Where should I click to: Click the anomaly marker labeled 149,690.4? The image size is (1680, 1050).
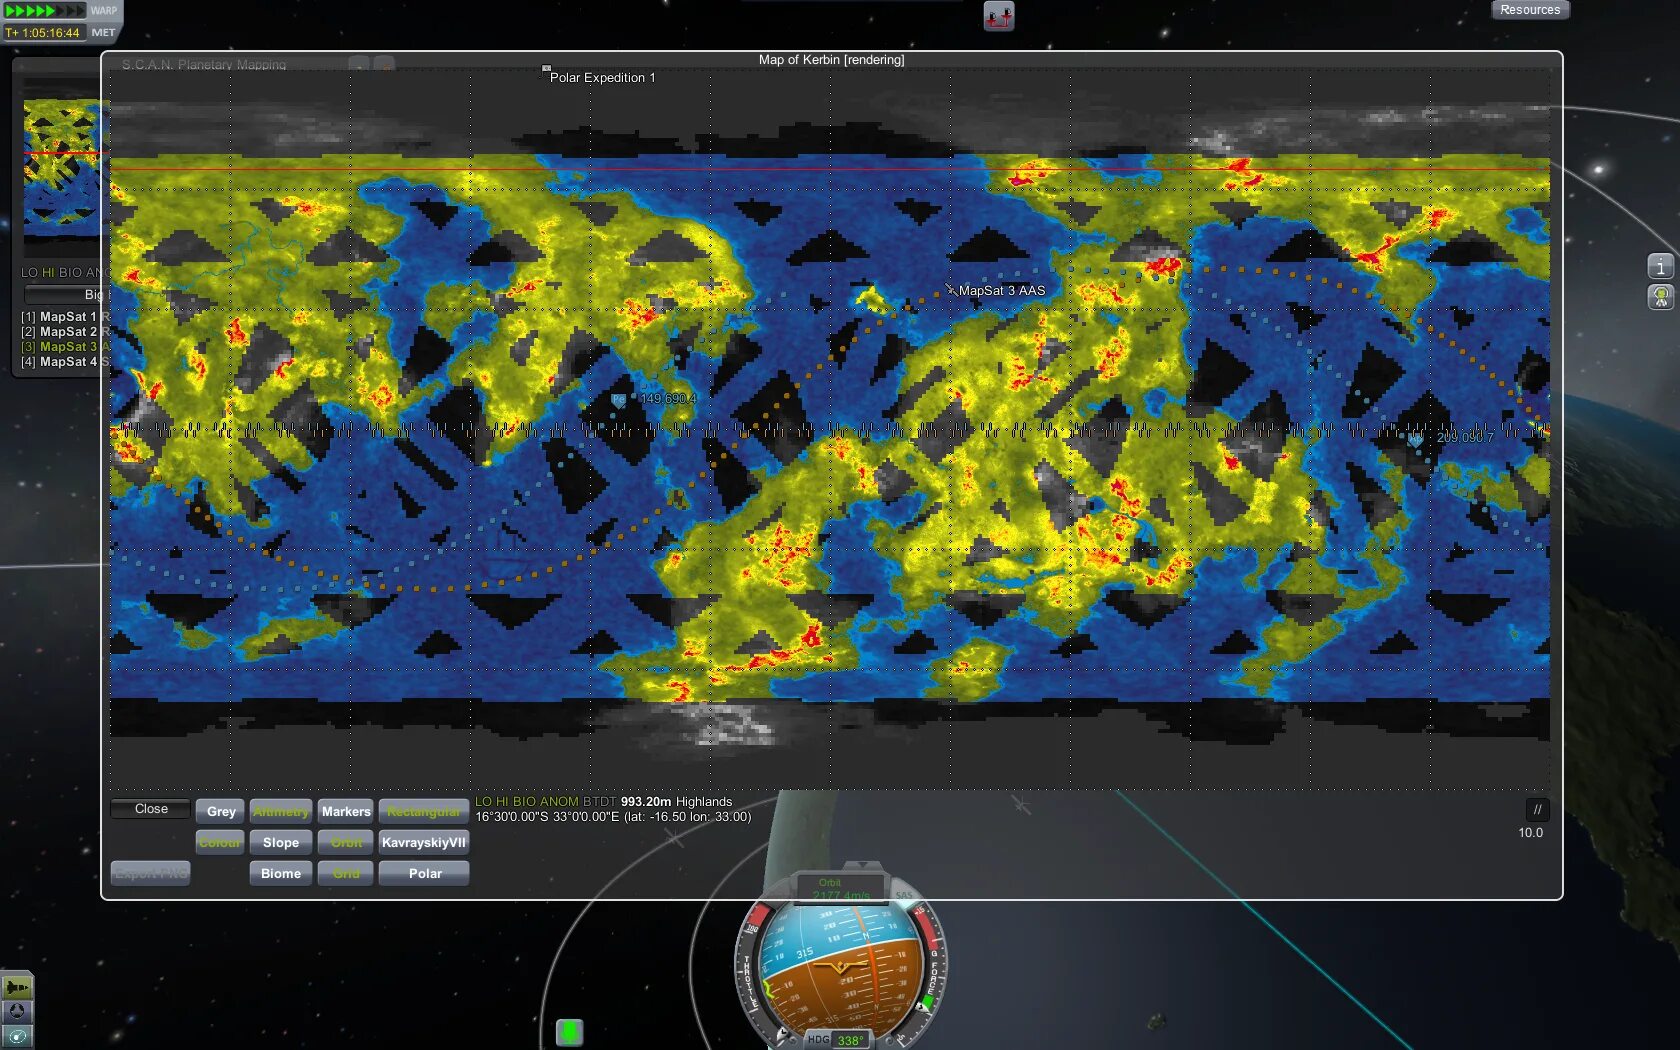point(618,399)
